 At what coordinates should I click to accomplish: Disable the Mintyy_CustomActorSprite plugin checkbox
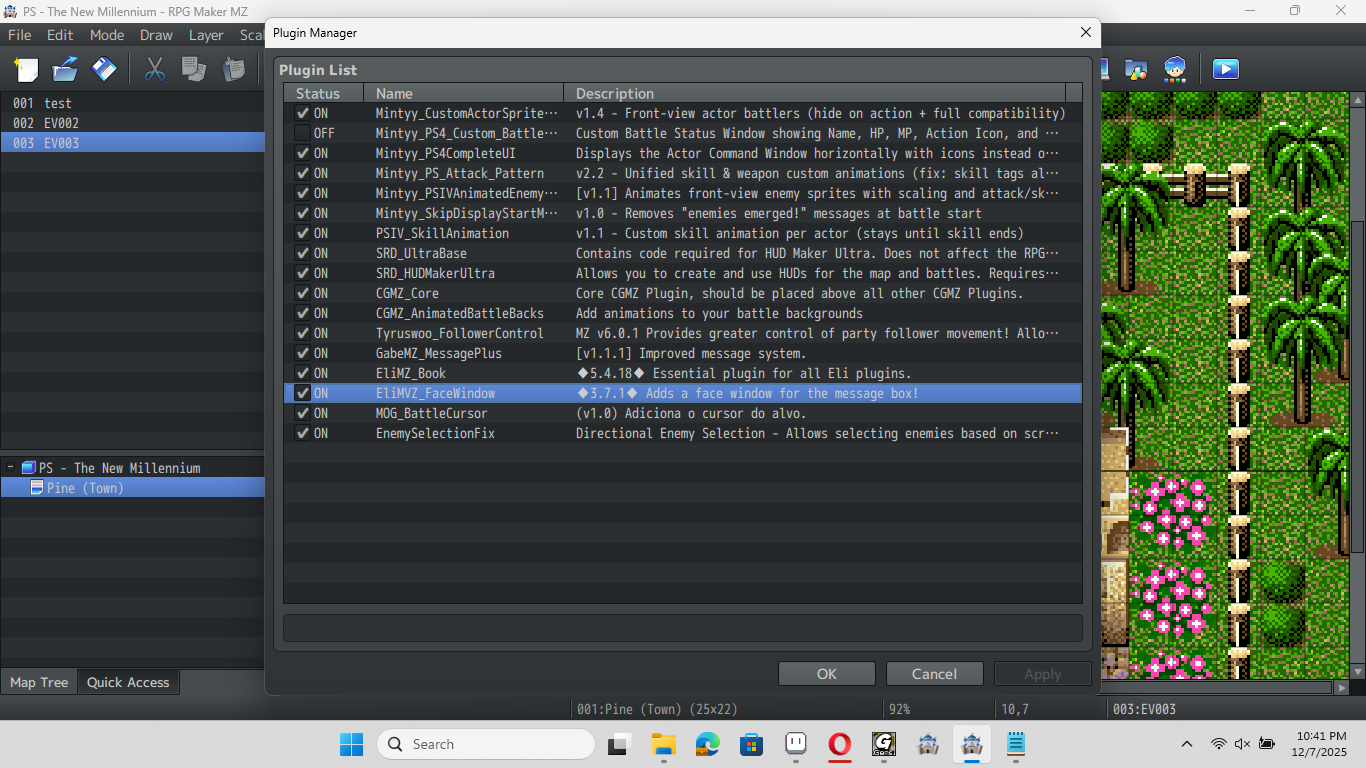pyautogui.click(x=302, y=113)
